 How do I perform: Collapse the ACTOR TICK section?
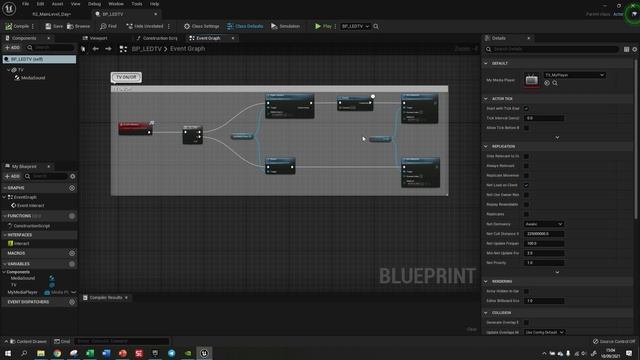tap(486, 99)
